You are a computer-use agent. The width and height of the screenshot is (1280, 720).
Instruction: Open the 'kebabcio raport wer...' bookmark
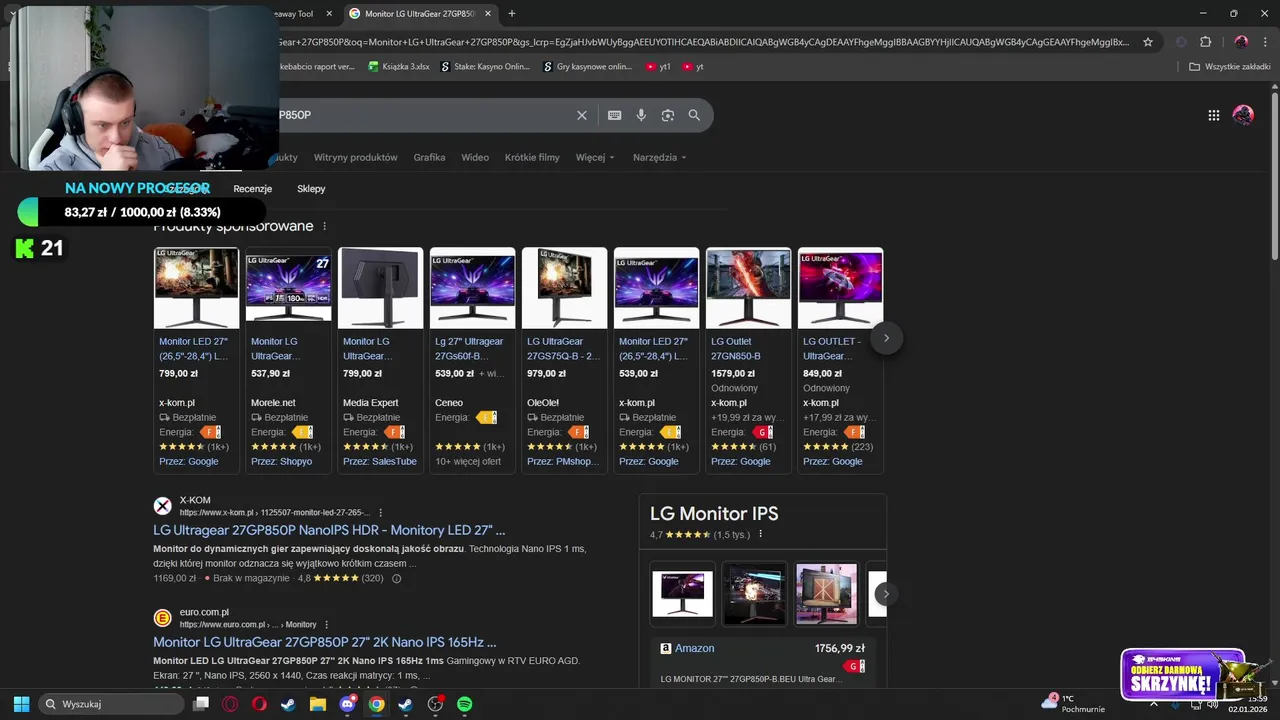coord(316,67)
